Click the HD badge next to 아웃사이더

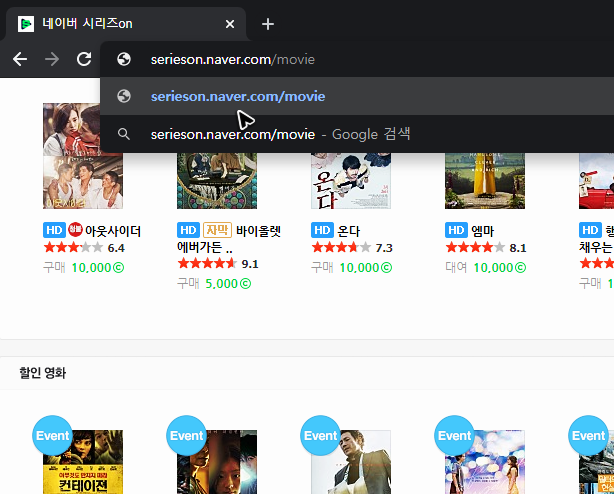tap(54, 230)
